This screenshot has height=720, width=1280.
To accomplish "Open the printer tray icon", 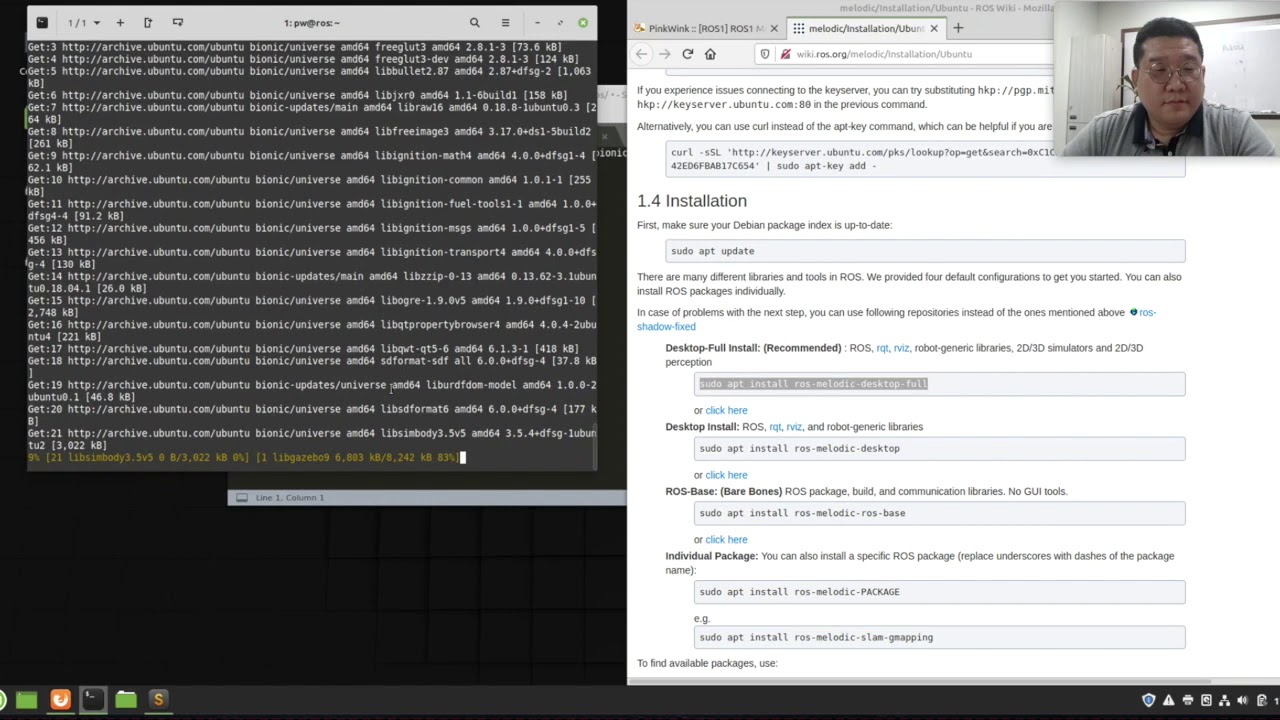I will click(x=1188, y=700).
